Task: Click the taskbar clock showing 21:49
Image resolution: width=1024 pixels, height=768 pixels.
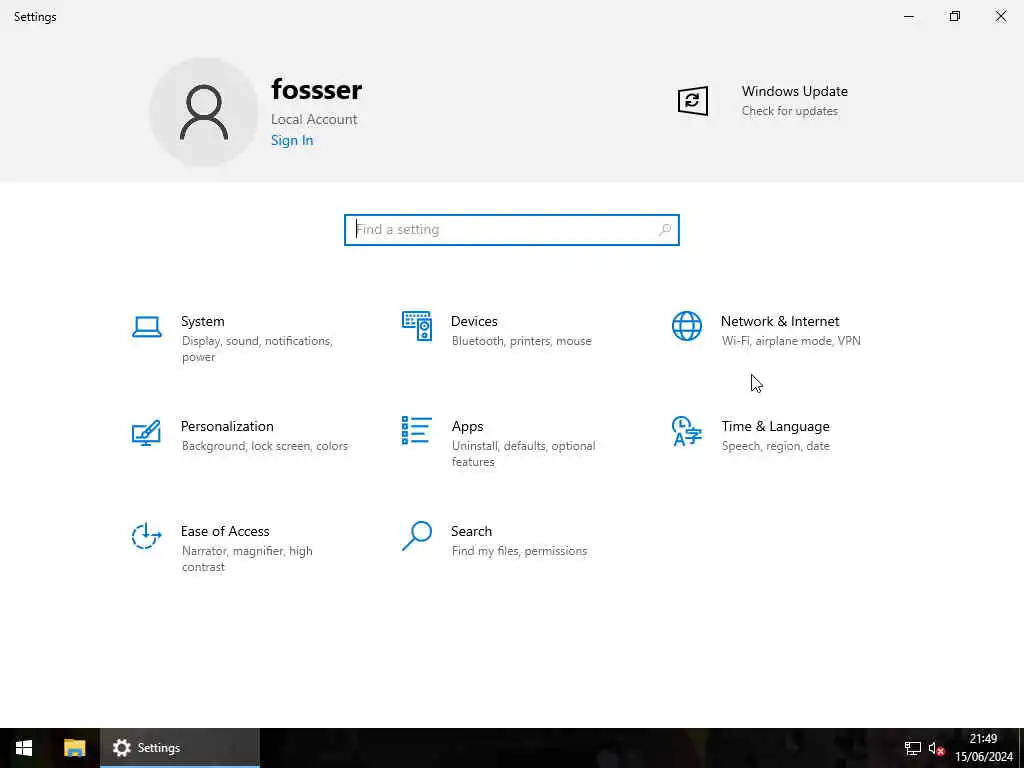Action: 983,739
